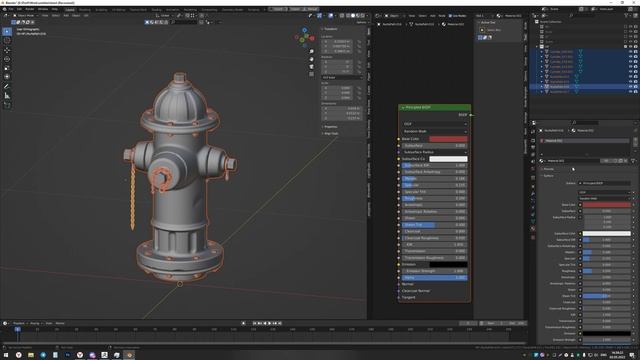Select the Cursor tool in viewport toolbar

[7, 40]
